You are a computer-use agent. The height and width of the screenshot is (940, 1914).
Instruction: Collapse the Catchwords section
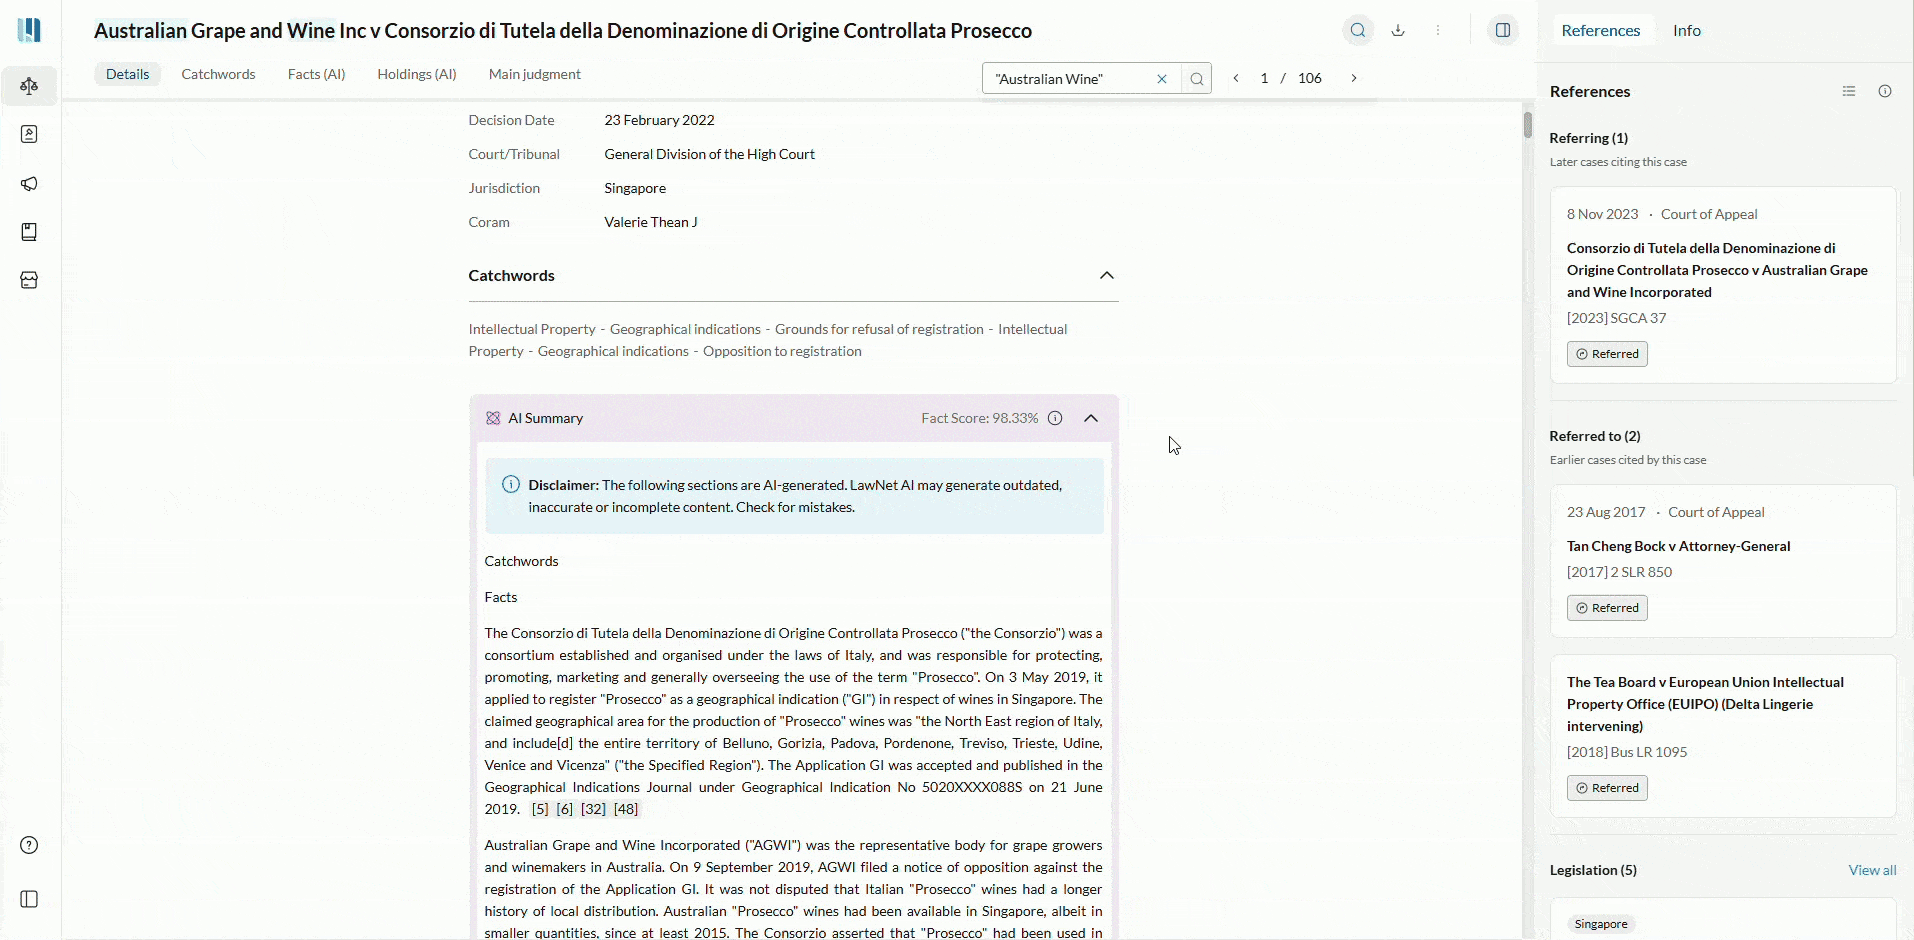coord(1106,275)
